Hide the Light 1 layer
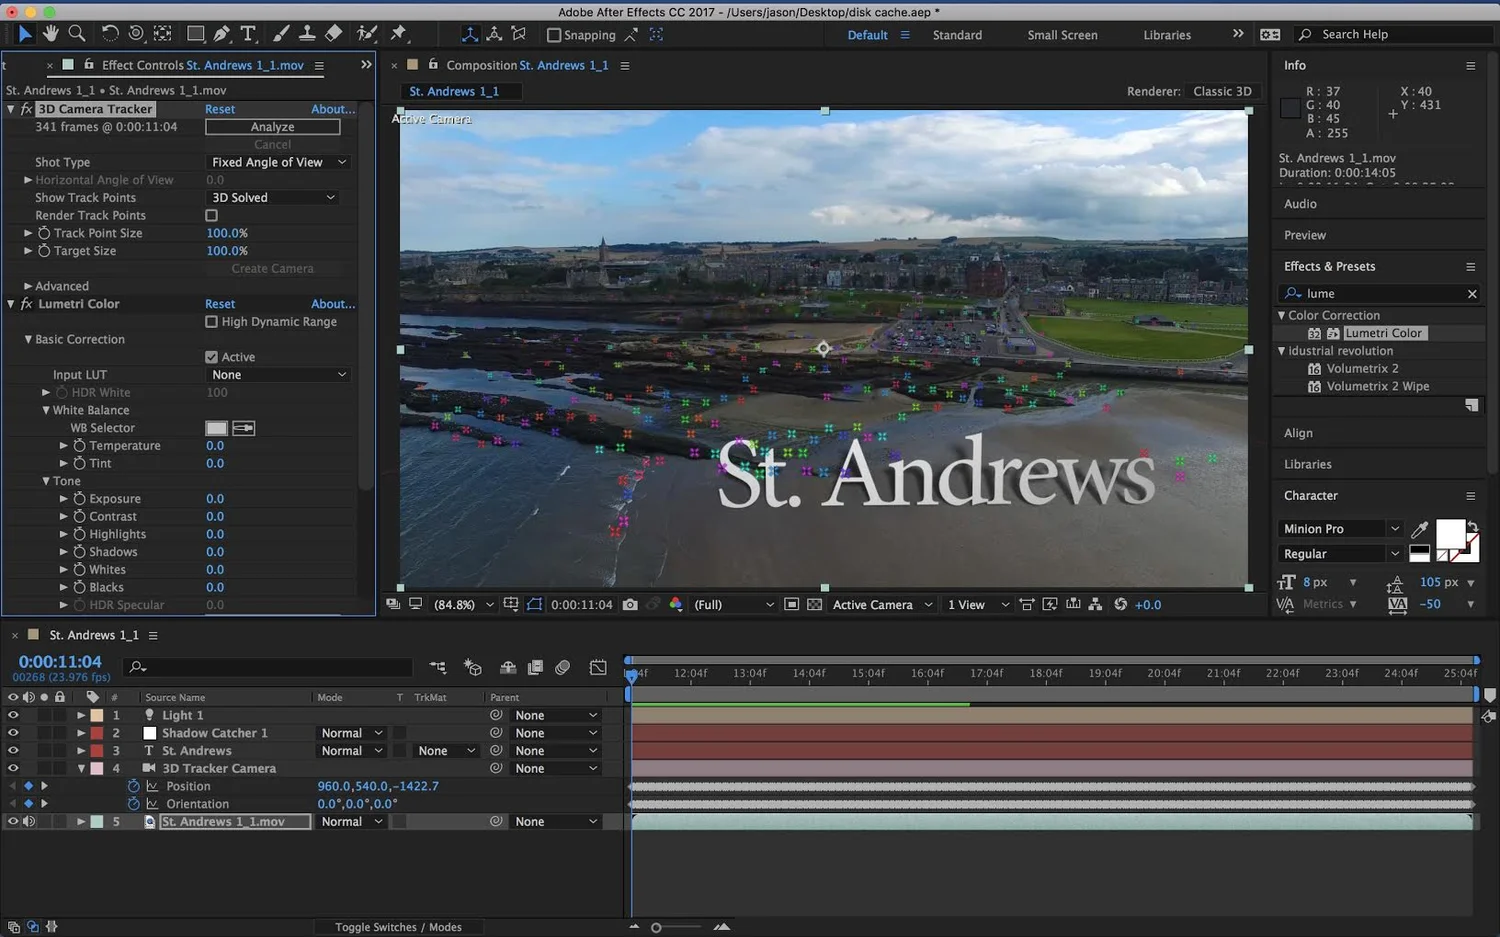This screenshot has width=1500, height=937. 13,714
